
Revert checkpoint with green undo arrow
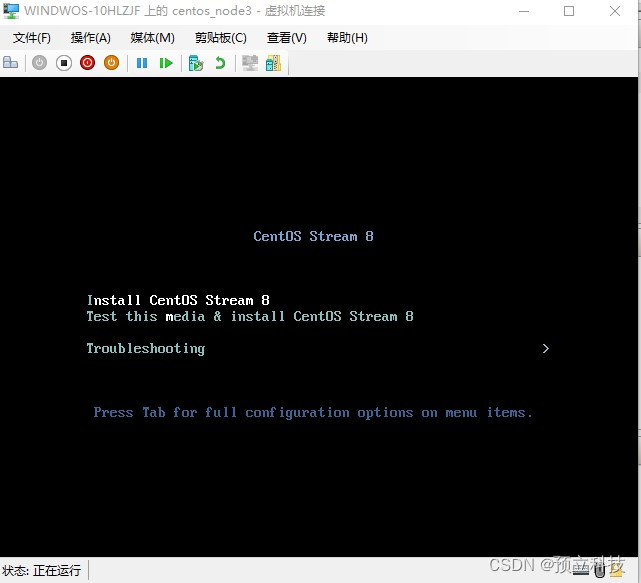point(220,63)
